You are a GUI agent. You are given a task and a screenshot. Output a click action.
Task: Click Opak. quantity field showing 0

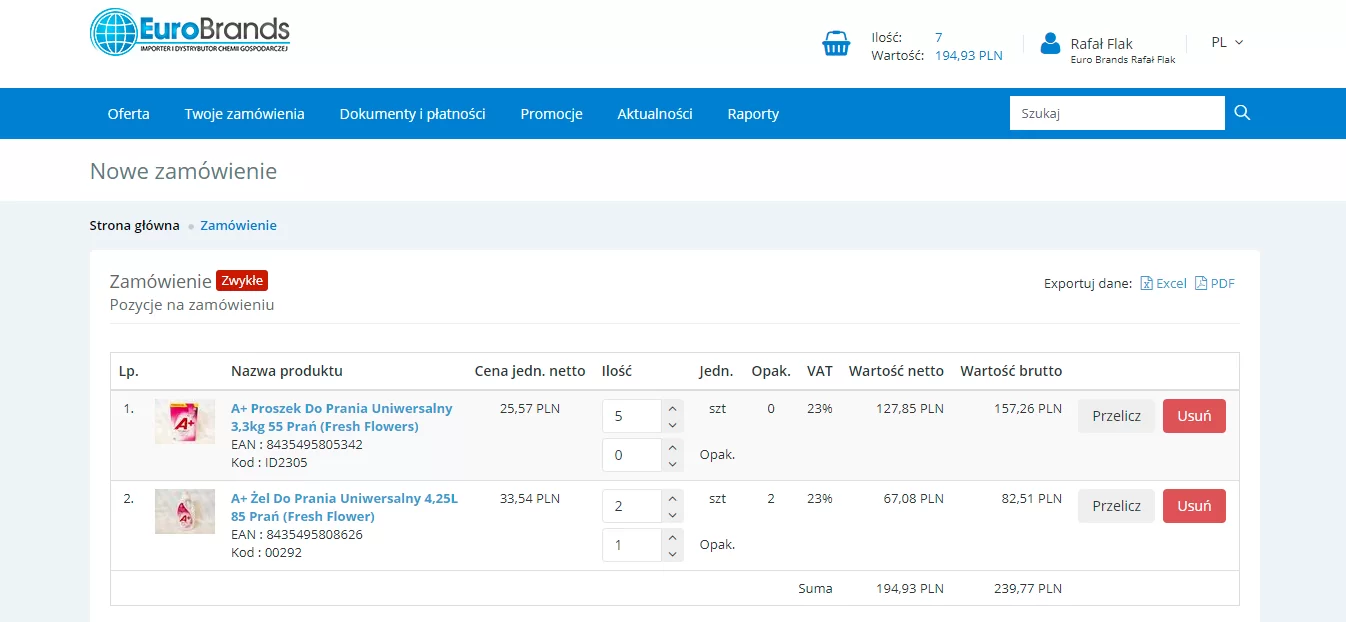click(632, 455)
